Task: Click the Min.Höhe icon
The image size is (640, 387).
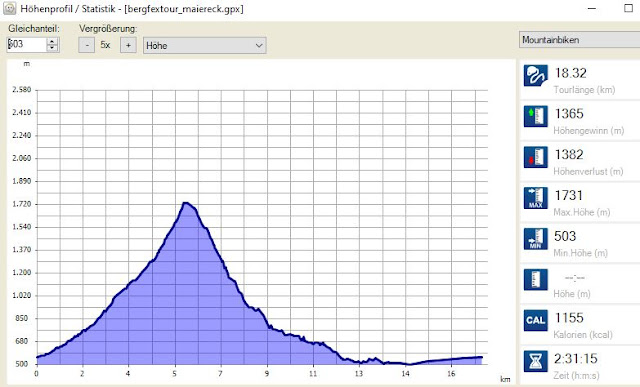Action: [536, 239]
